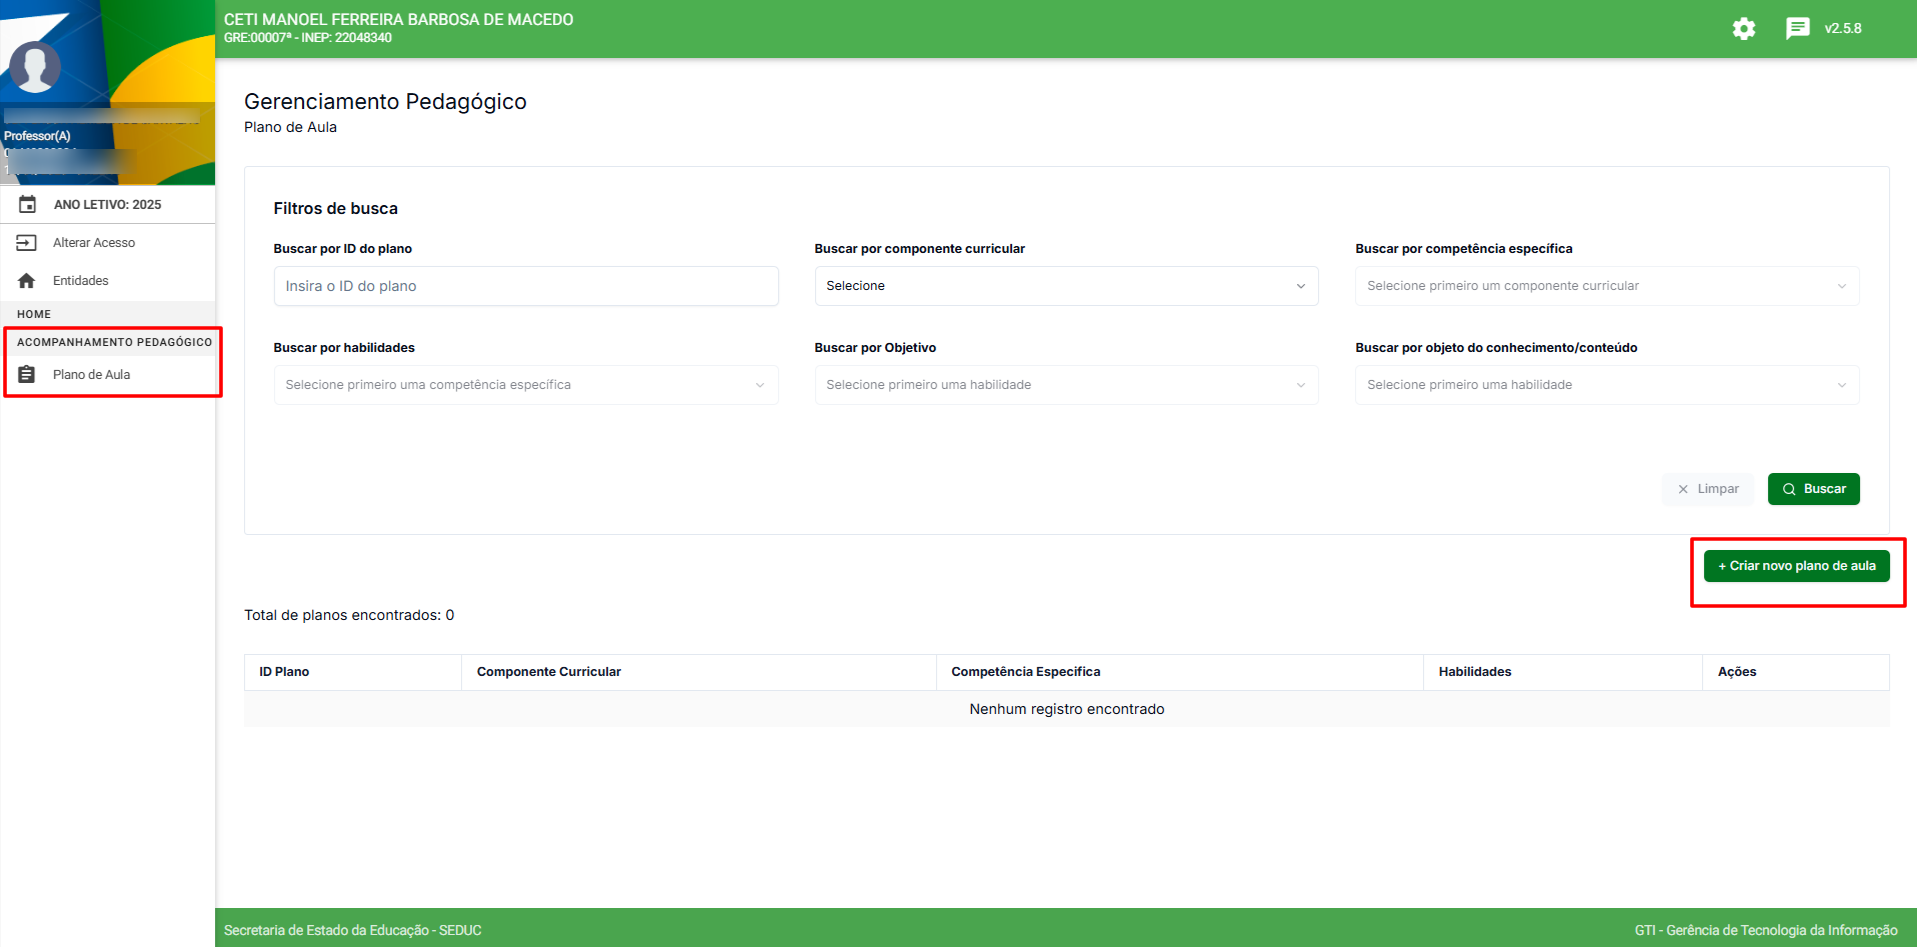Viewport: 1917px width, 947px height.
Task: Click the magnifier icon on Buscar button
Action: [x=1789, y=490]
